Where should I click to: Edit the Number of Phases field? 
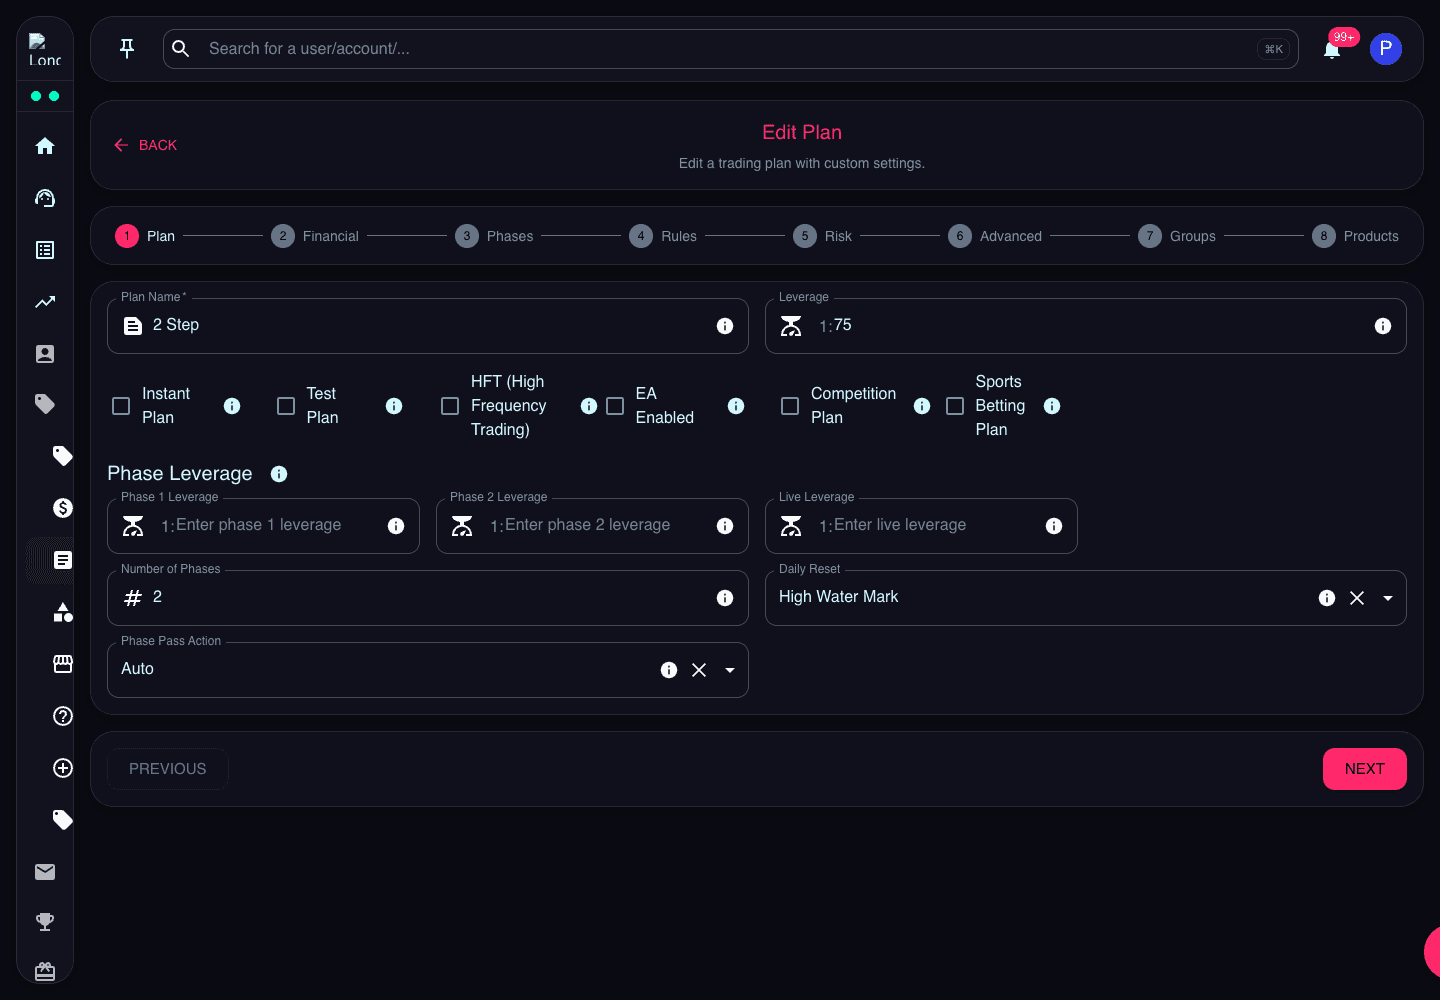pyautogui.click(x=428, y=598)
